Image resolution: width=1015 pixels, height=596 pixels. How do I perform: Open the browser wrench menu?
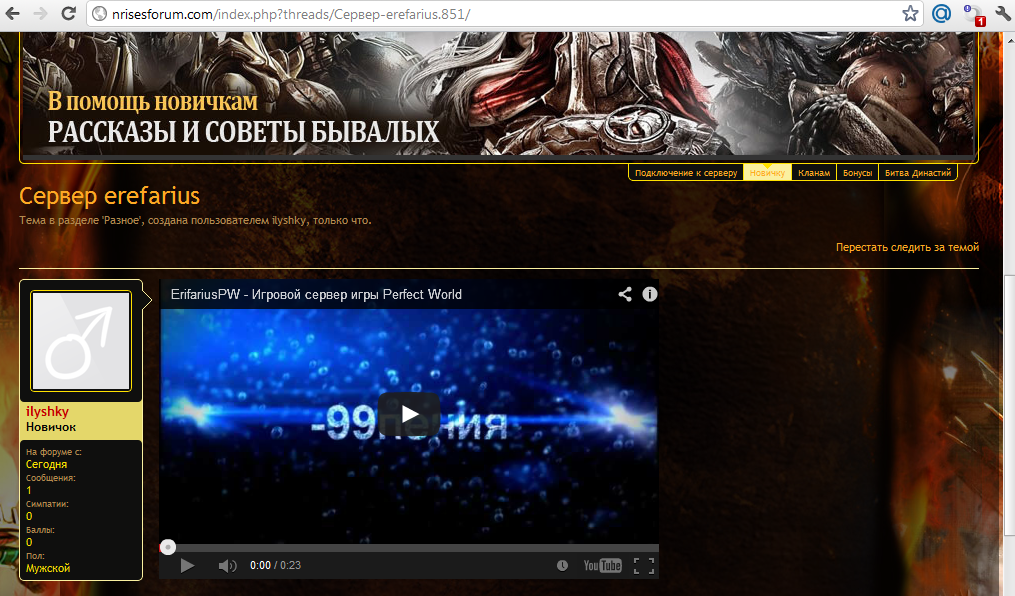coord(1003,14)
